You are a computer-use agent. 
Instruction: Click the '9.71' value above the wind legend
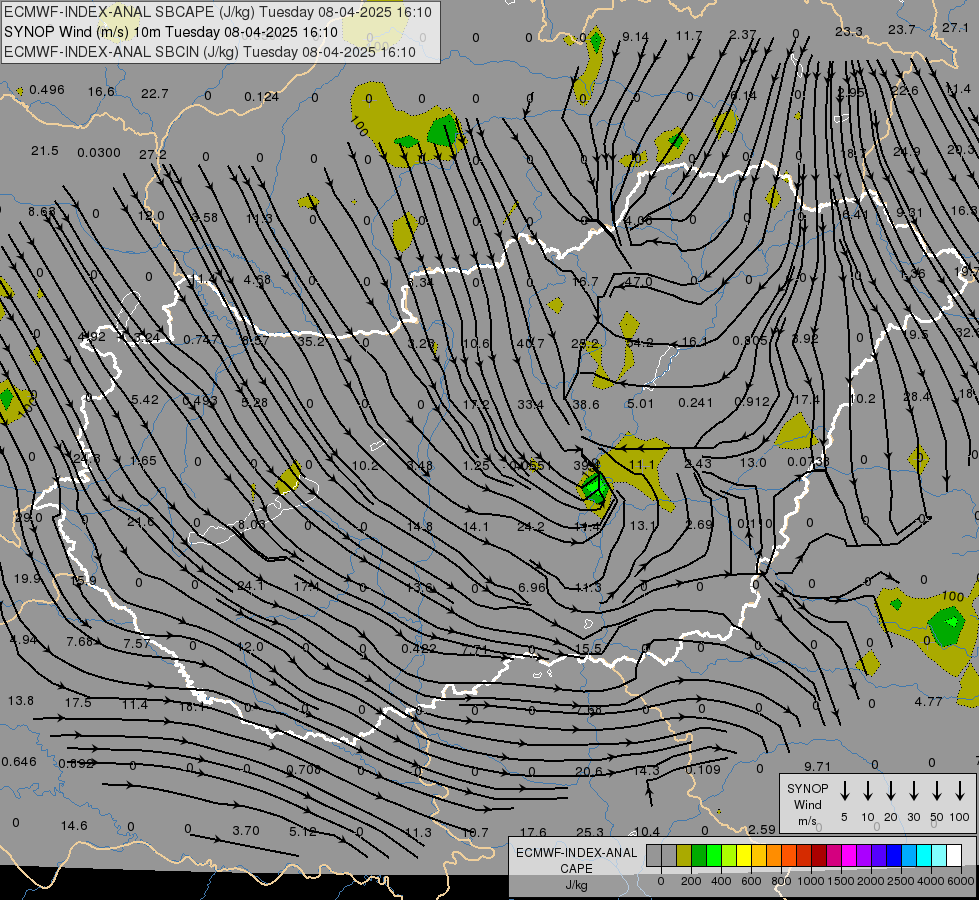tap(817, 766)
